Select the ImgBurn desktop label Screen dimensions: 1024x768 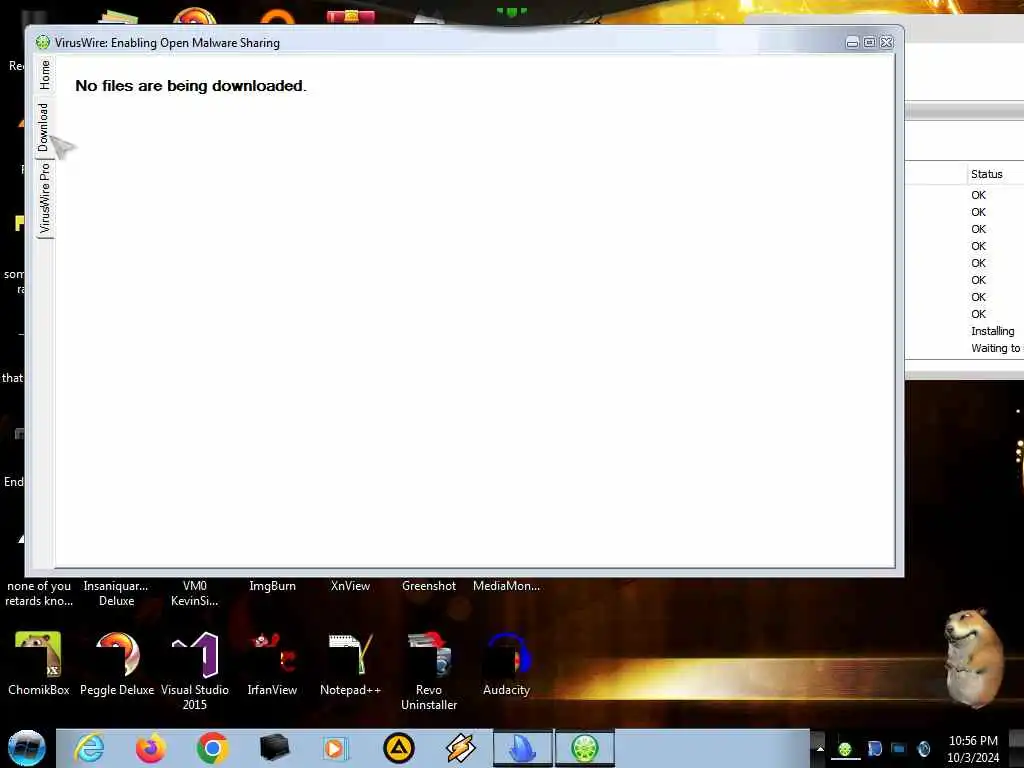272,586
